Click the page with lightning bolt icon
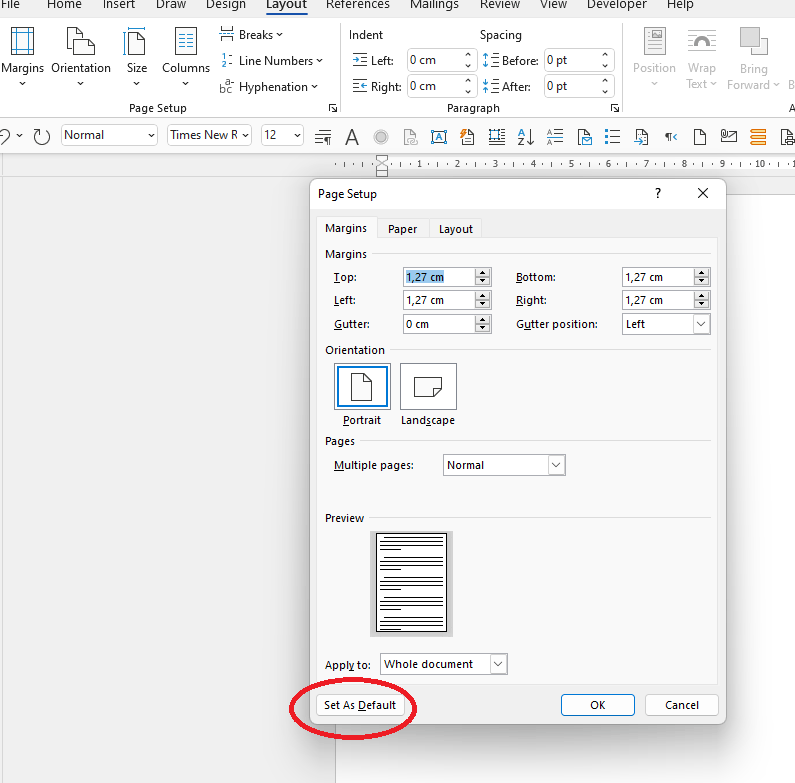This screenshot has height=783, width=795. pos(467,136)
